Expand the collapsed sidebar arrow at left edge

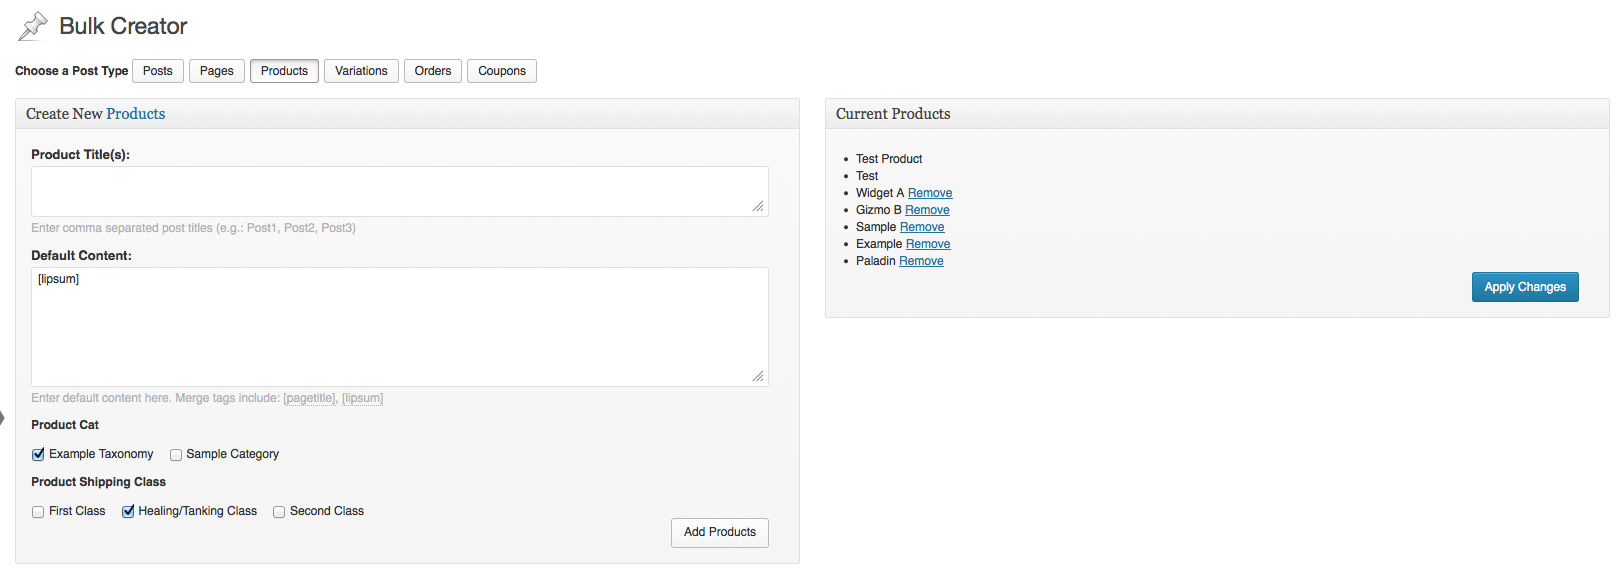coord(2,418)
